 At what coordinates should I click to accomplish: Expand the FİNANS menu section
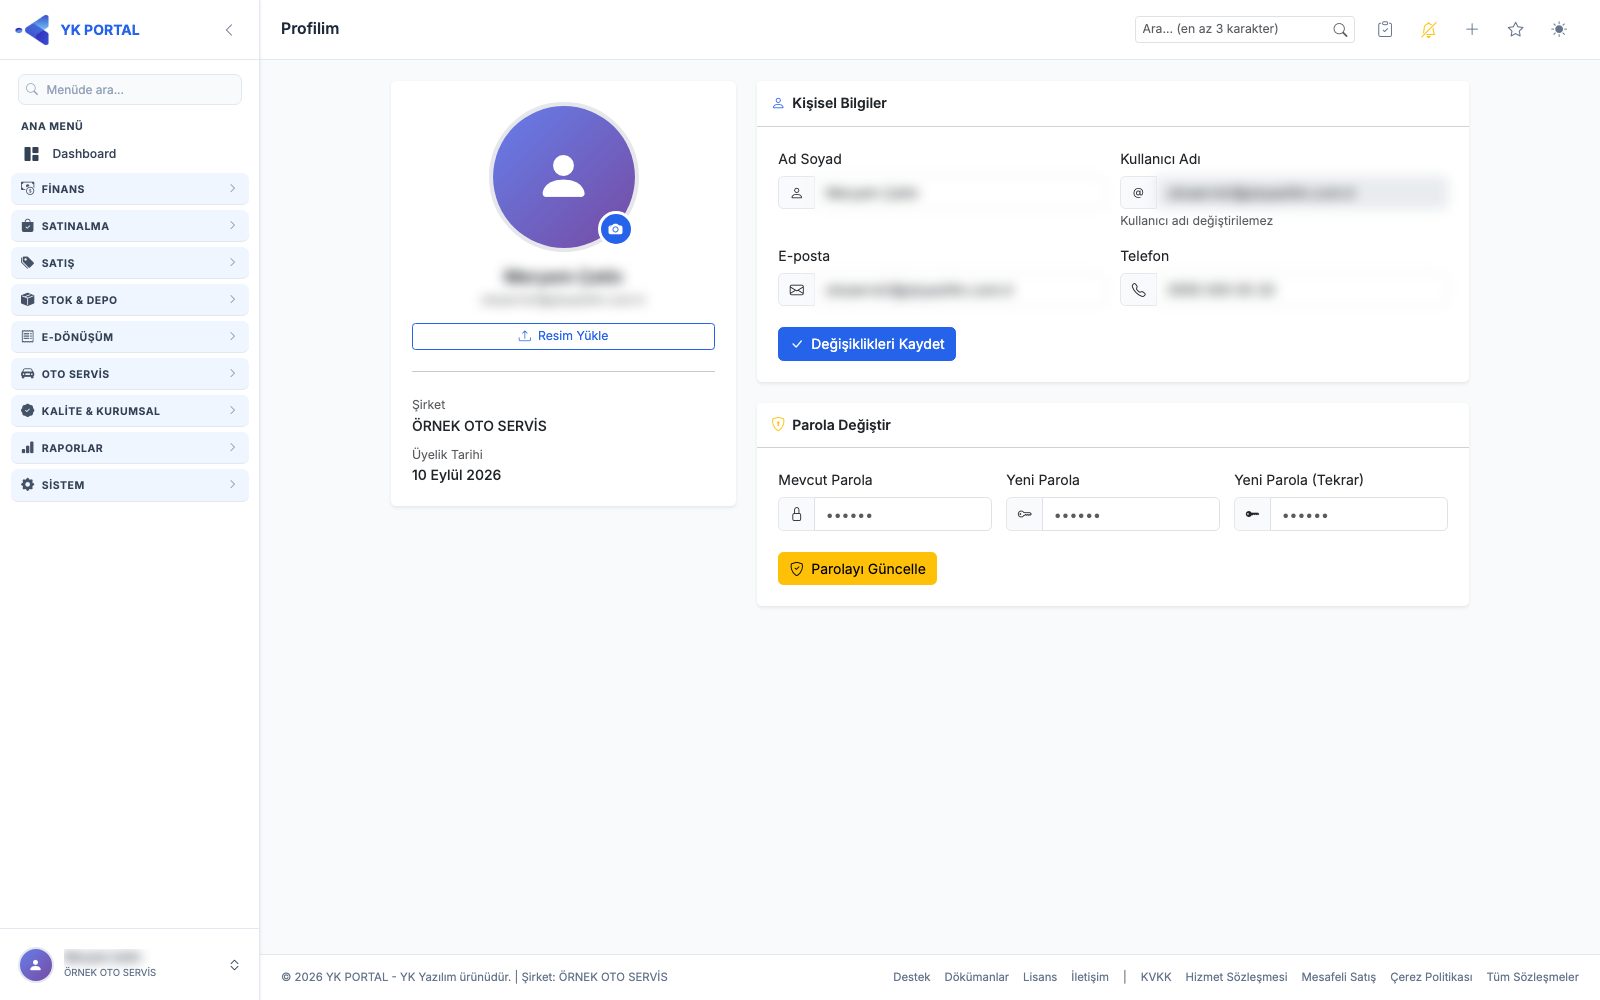point(130,189)
